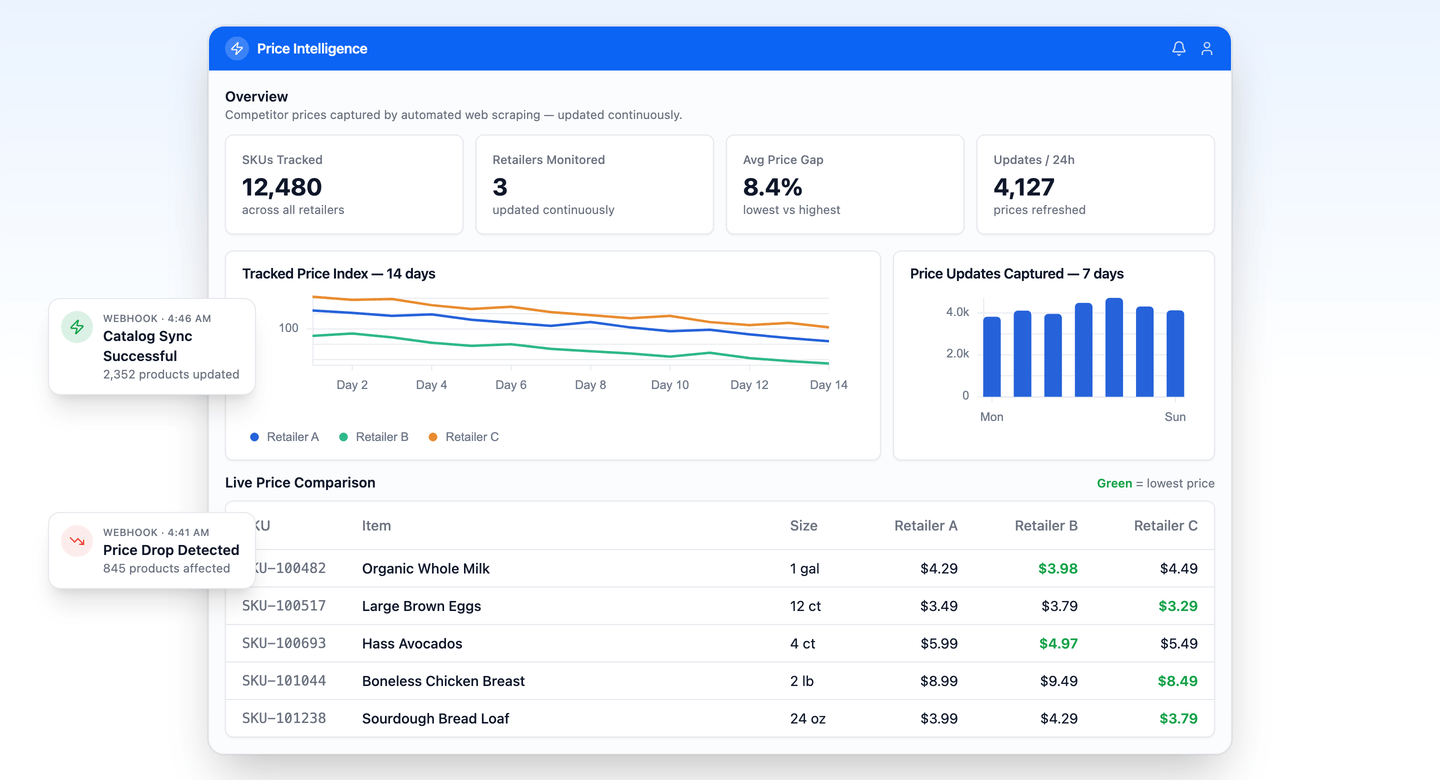Image resolution: width=1440 pixels, height=780 pixels.
Task: Click the $9.49 Retailer B price
Action: pos(1059,681)
